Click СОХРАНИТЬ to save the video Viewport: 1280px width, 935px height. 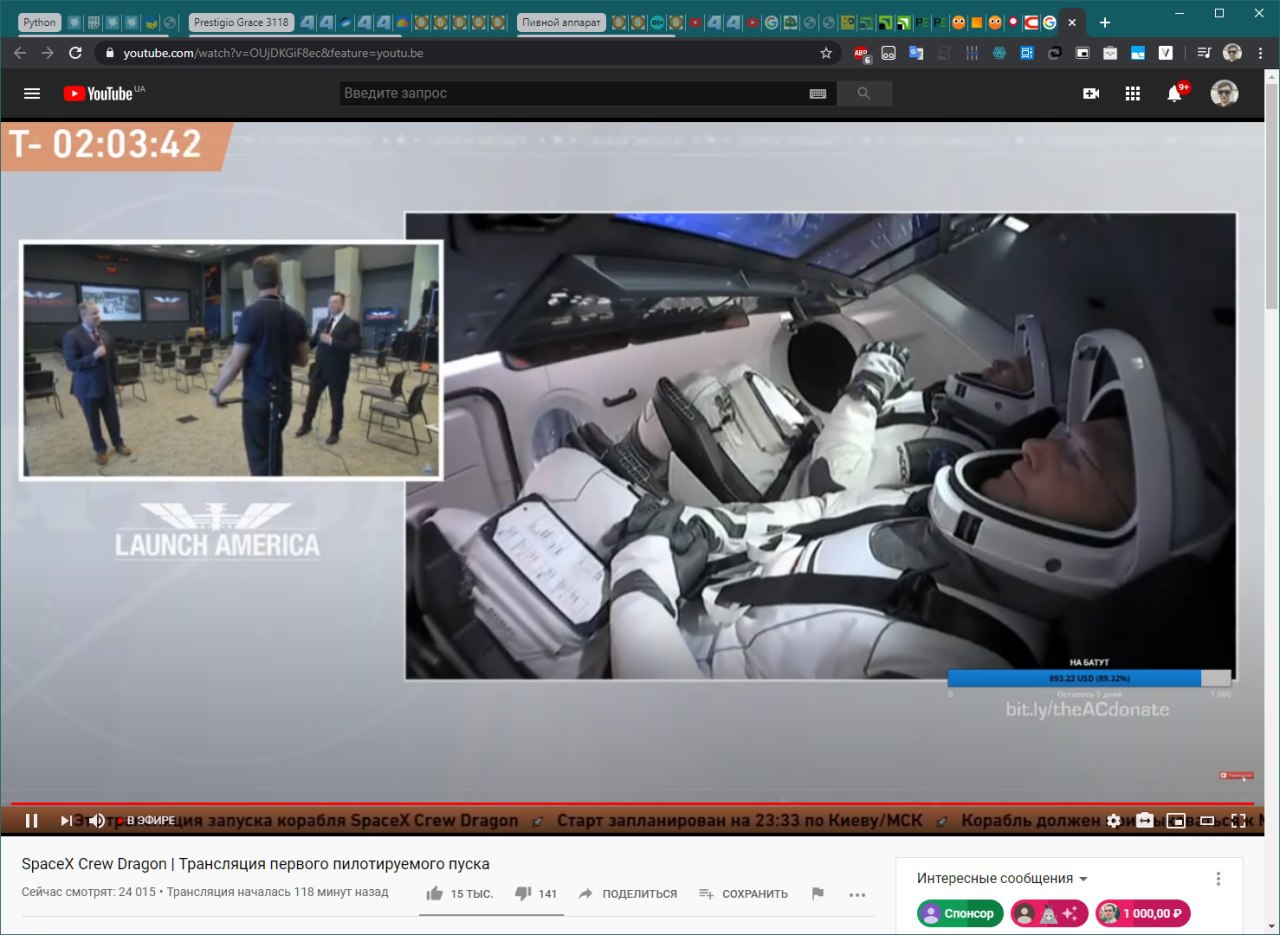tap(743, 893)
